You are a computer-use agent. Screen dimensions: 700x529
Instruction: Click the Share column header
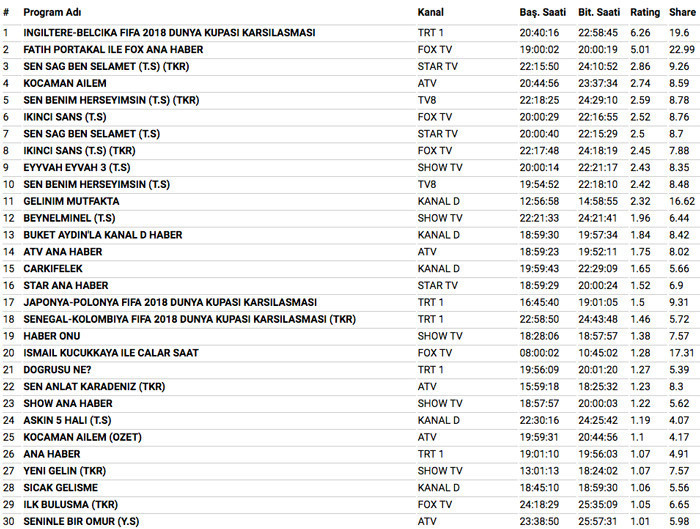tap(682, 12)
